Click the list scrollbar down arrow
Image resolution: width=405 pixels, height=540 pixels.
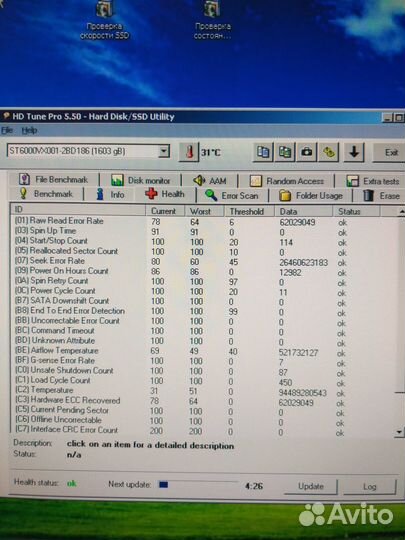tap(399, 432)
